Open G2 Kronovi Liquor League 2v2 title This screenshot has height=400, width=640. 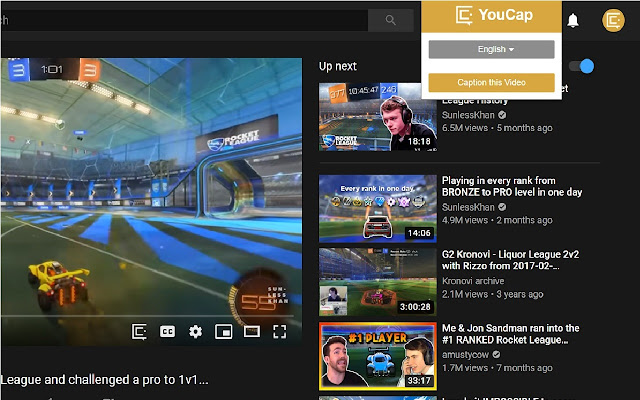[510, 260]
